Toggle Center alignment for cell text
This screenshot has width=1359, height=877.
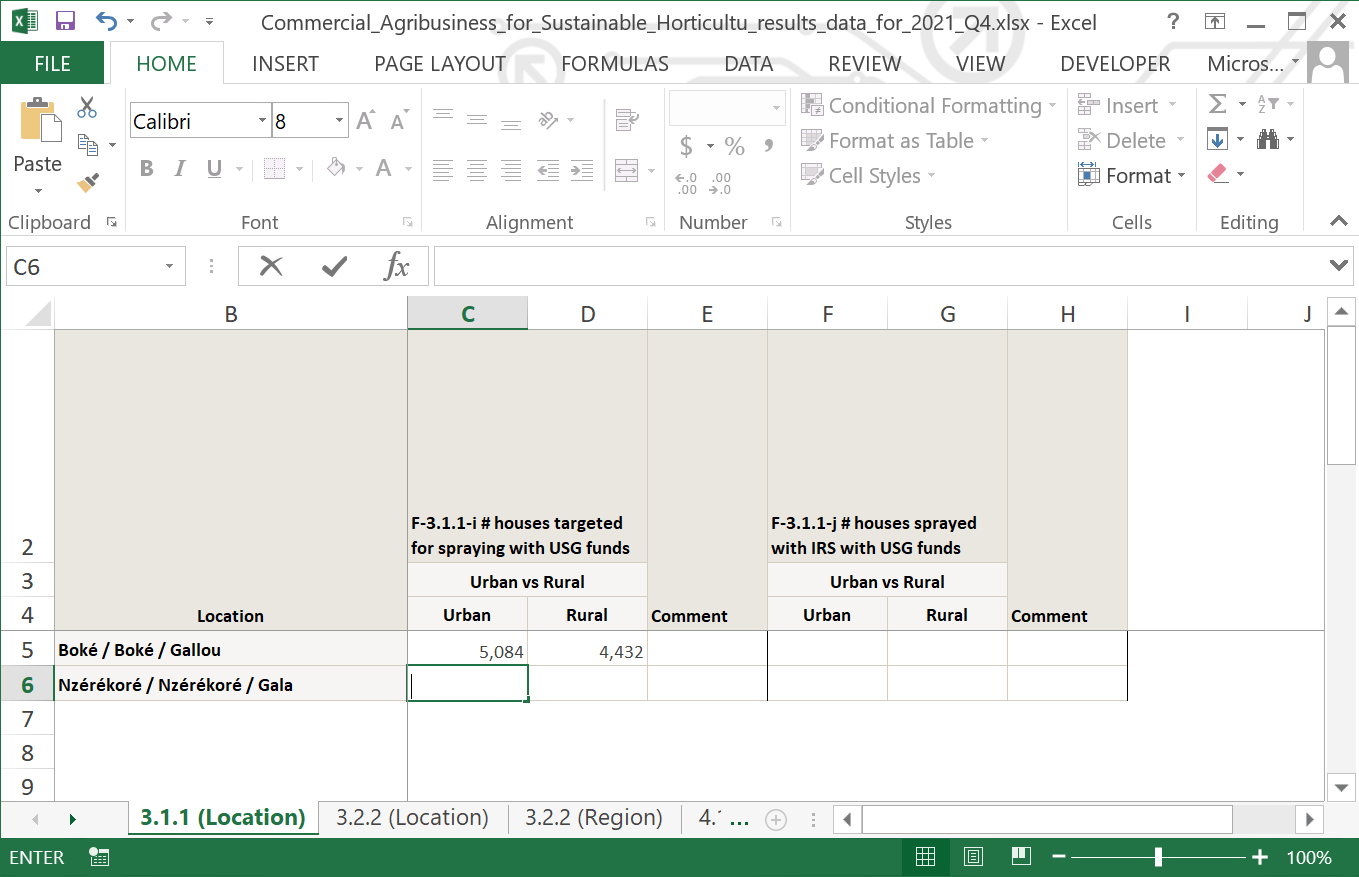coord(477,171)
